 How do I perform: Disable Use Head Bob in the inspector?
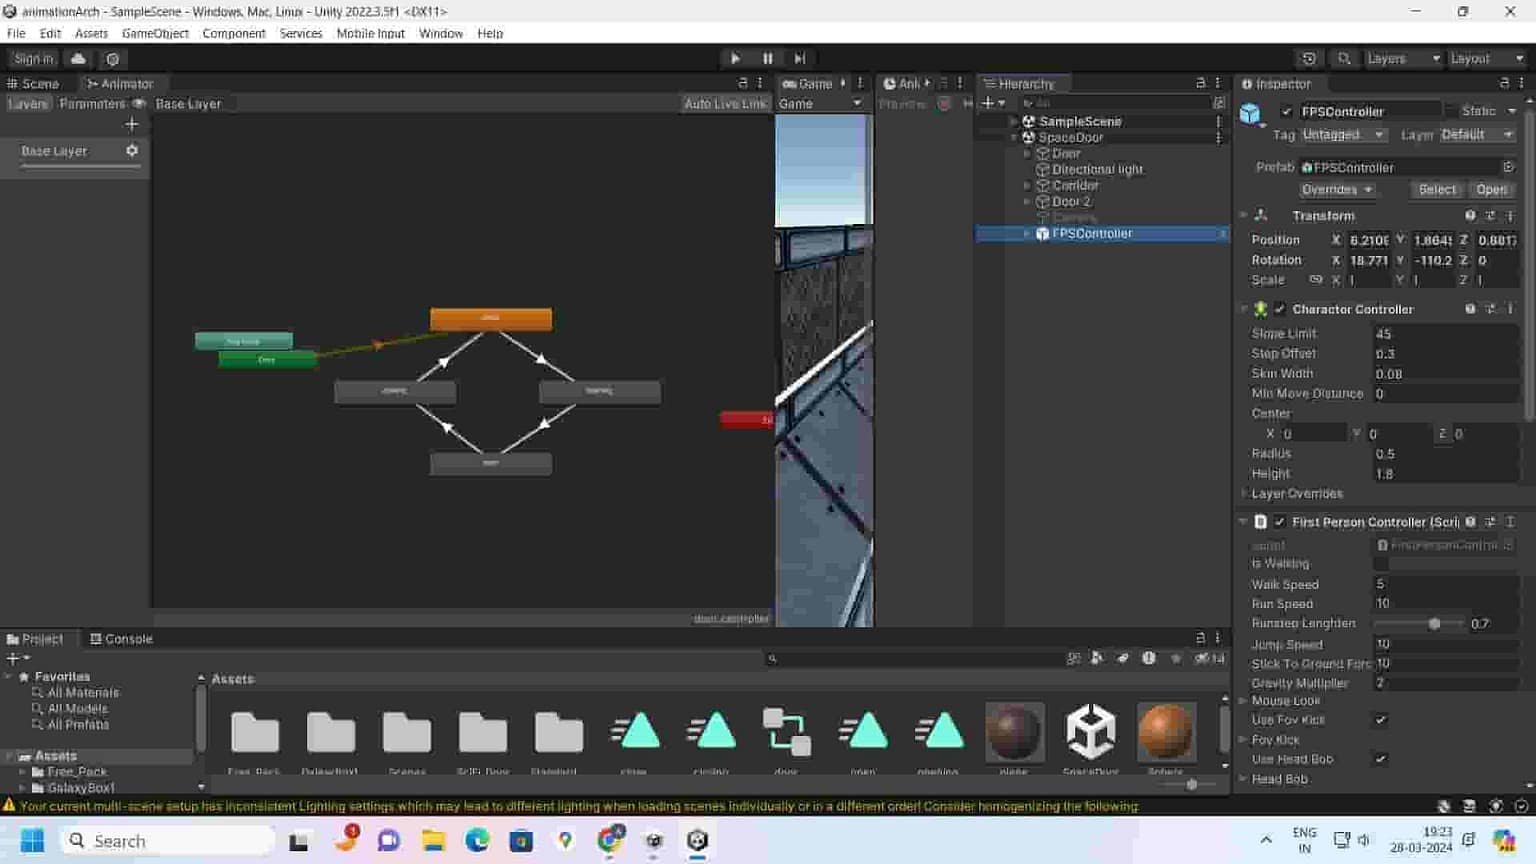1381,759
